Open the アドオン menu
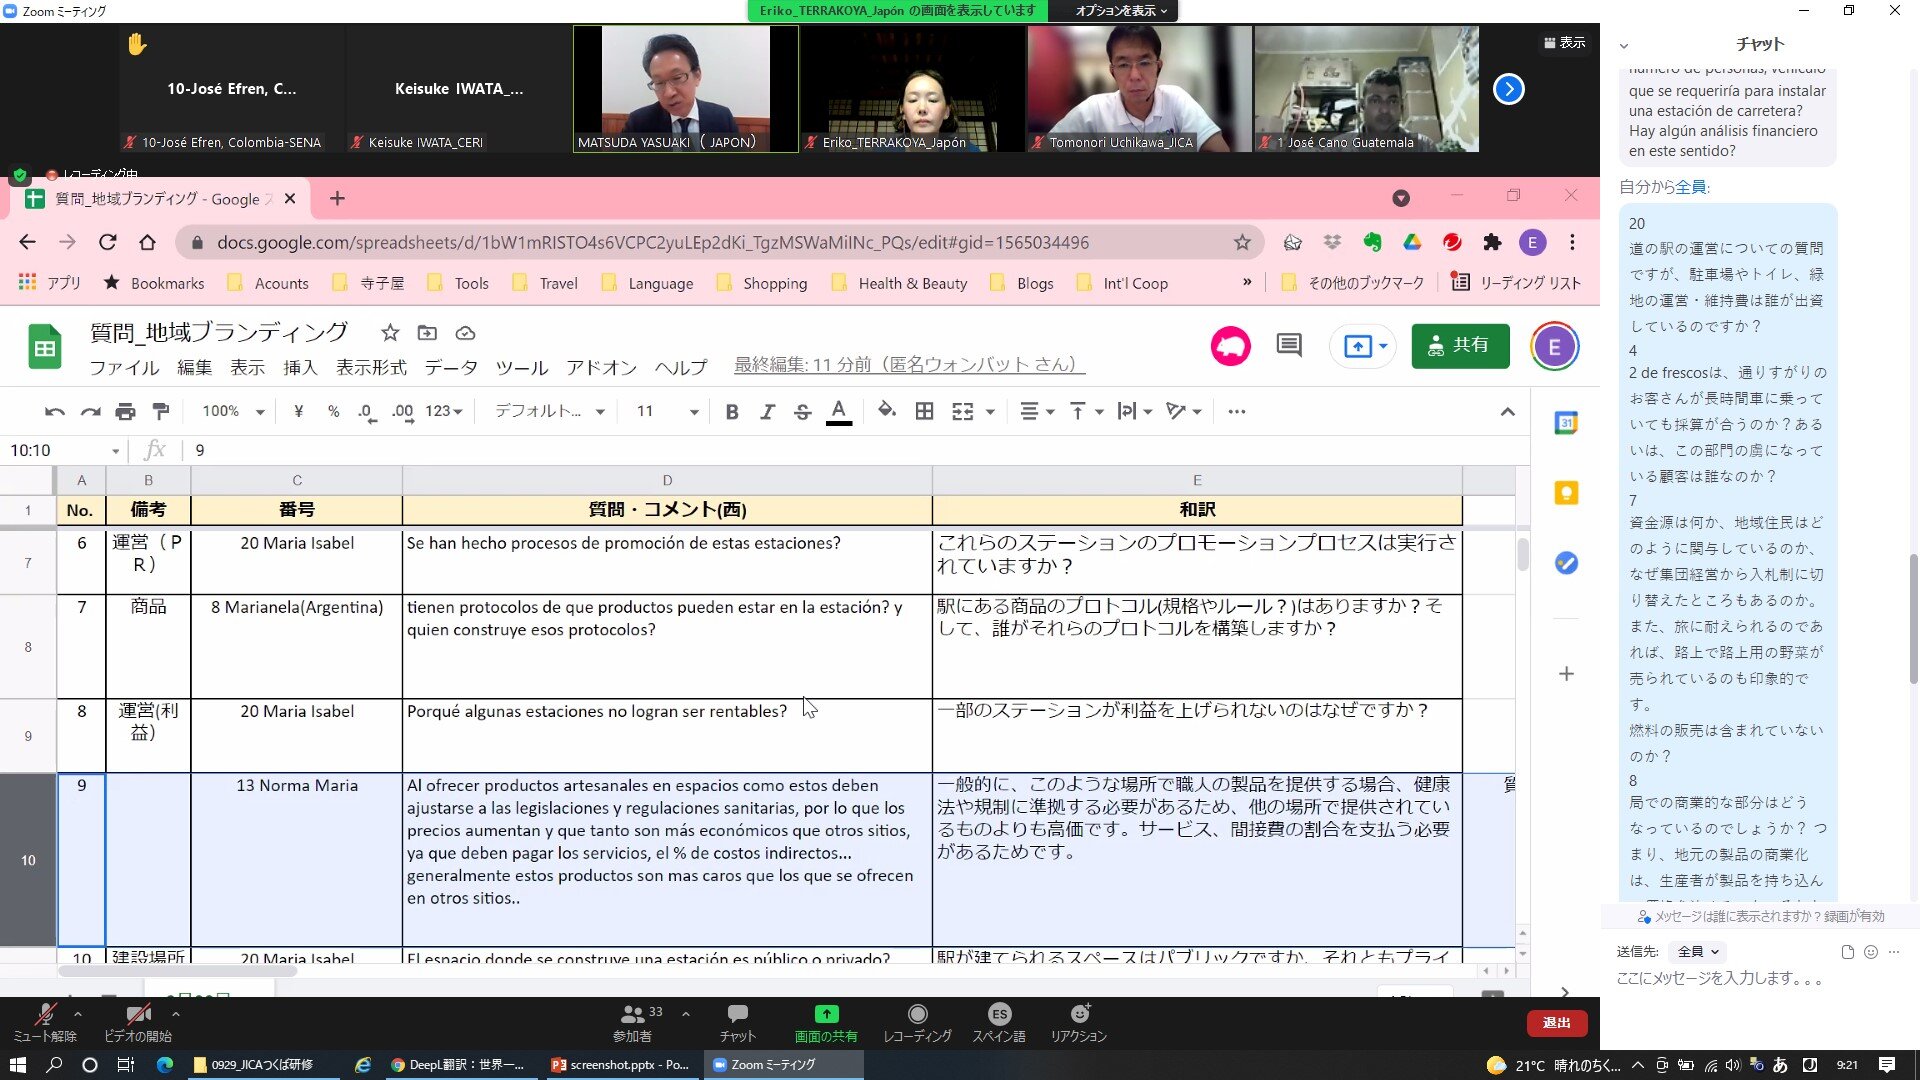Image resolution: width=1920 pixels, height=1080 pixels. [601, 367]
